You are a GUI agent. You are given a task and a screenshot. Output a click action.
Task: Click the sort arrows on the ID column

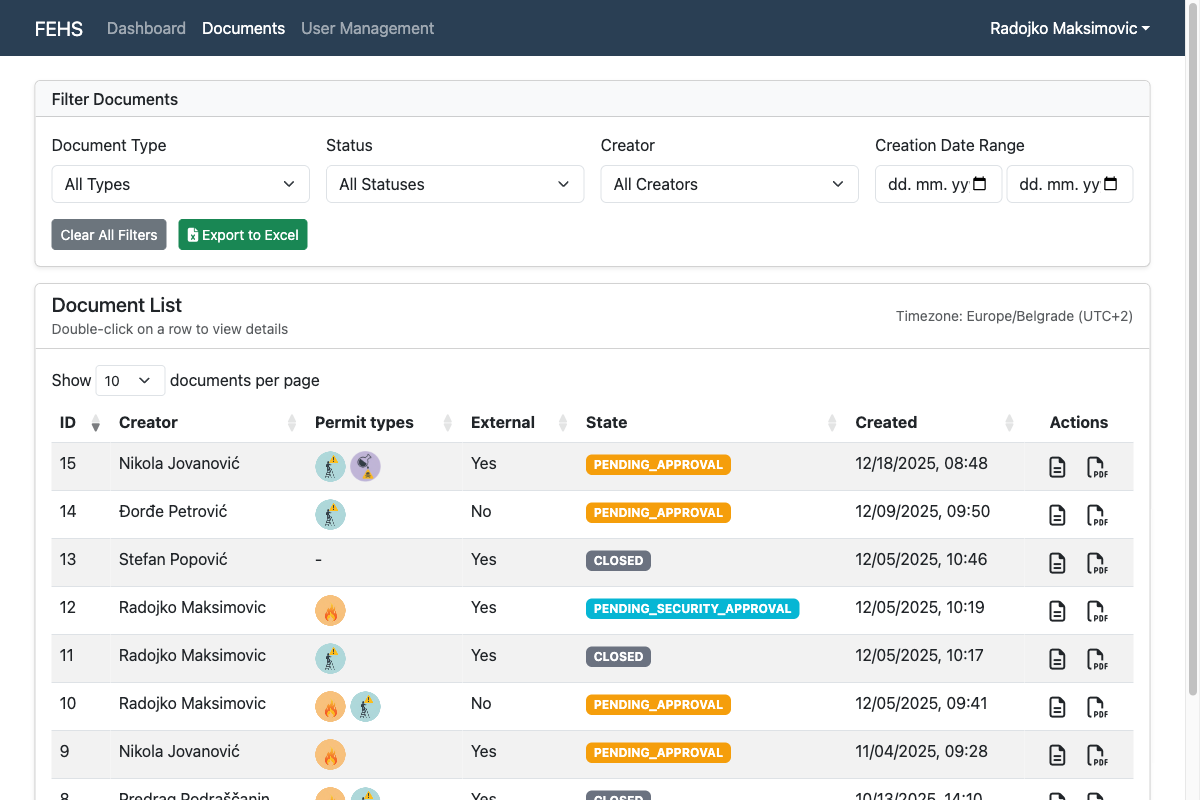tap(95, 423)
